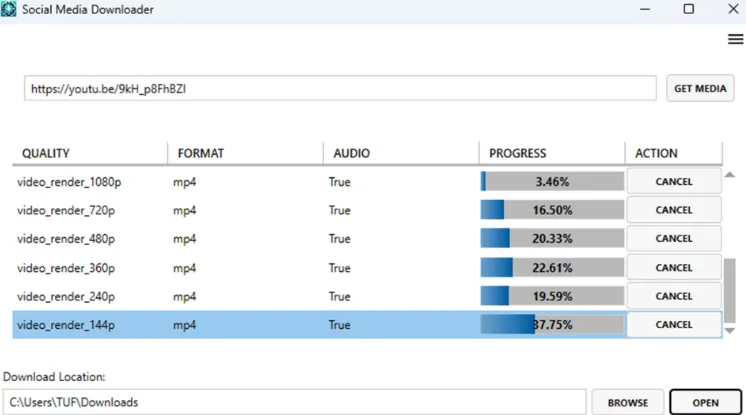The image size is (746, 415).
Task: Select the video_render_144p row
Action: click(x=367, y=325)
